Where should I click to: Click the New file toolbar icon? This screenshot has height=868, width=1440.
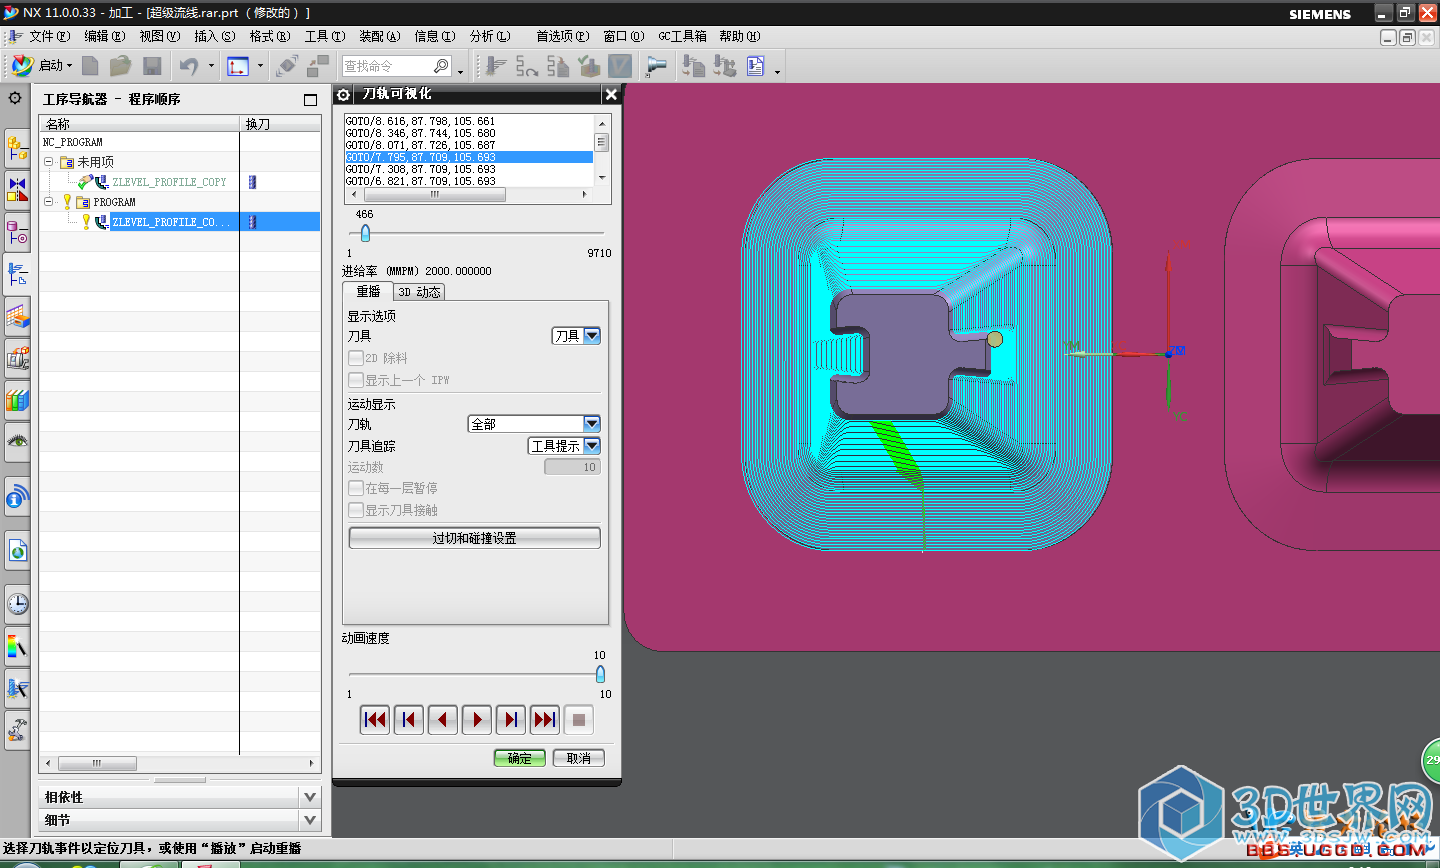[x=90, y=66]
